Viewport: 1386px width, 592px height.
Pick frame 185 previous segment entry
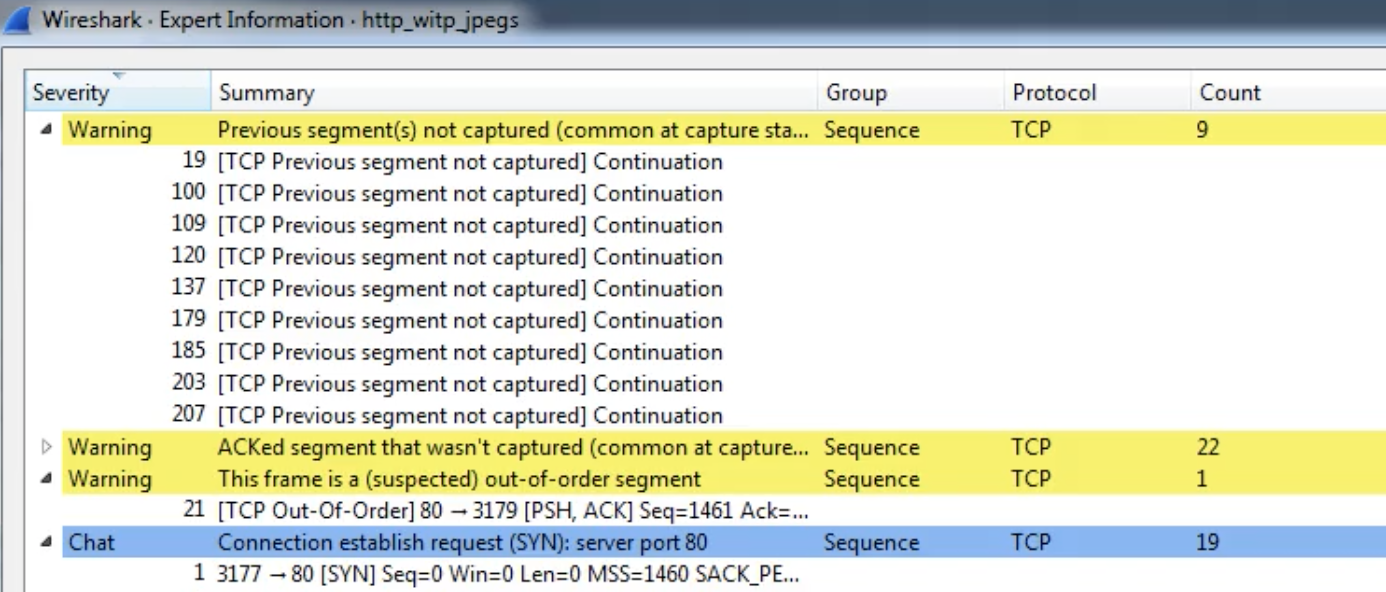[470, 352]
